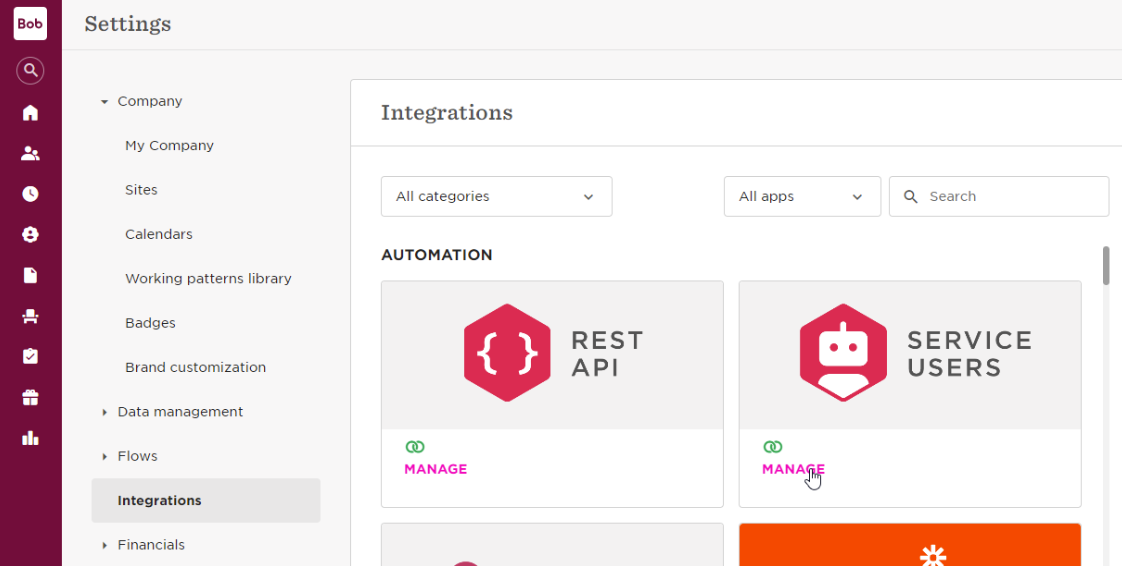Click MANAGE under REST API
The height and width of the screenshot is (566, 1122).
[436, 469]
